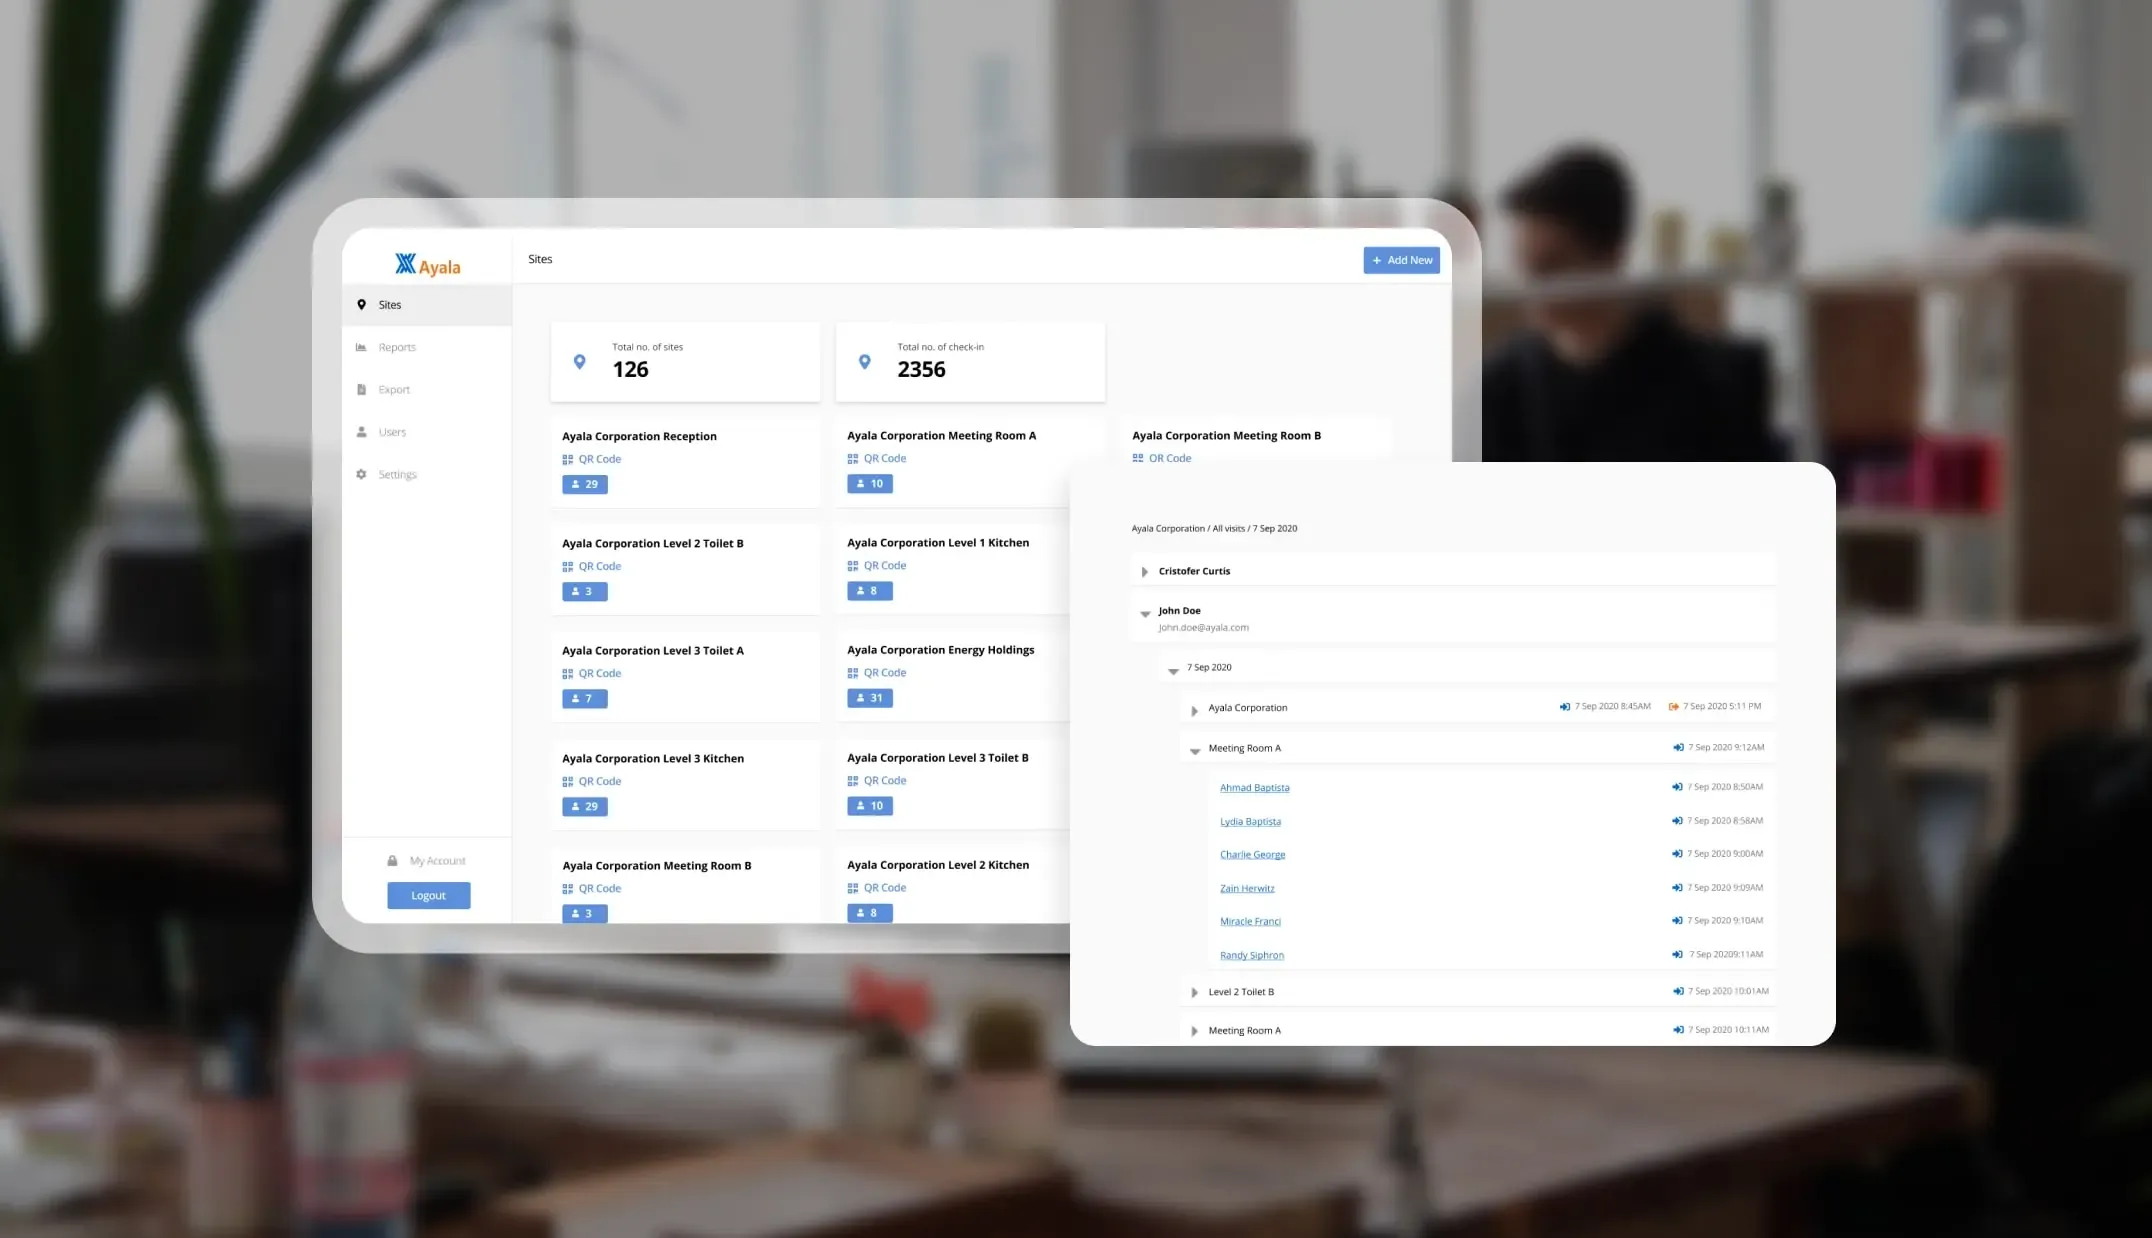The width and height of the screenshot is (2152, 1238).
Task: Click the pin icon beside Total no. of sites
Action: 580,362
